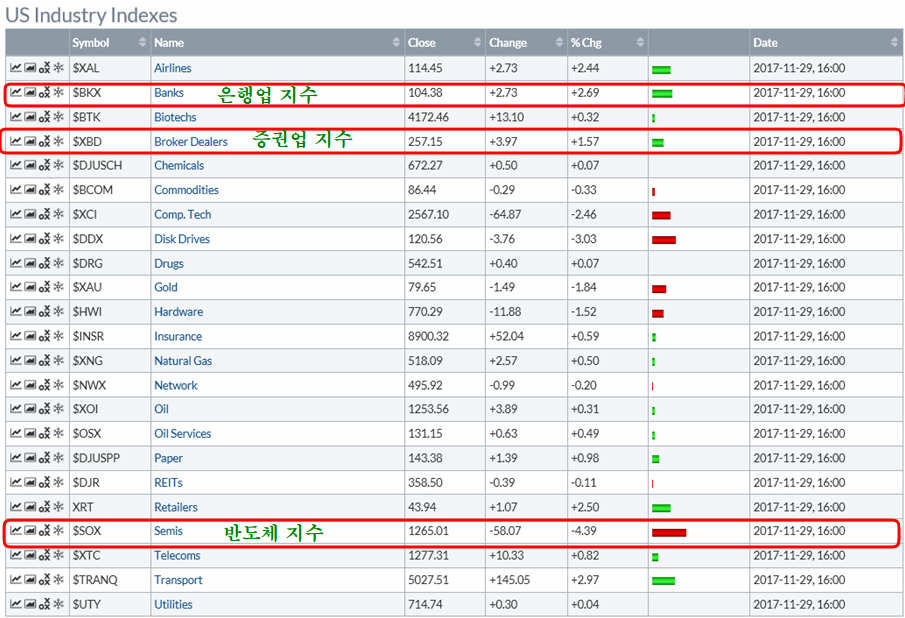Screen dimensions: 905x618
Task: Open the point & figure icon for Oil
Action: click(44, 410)
